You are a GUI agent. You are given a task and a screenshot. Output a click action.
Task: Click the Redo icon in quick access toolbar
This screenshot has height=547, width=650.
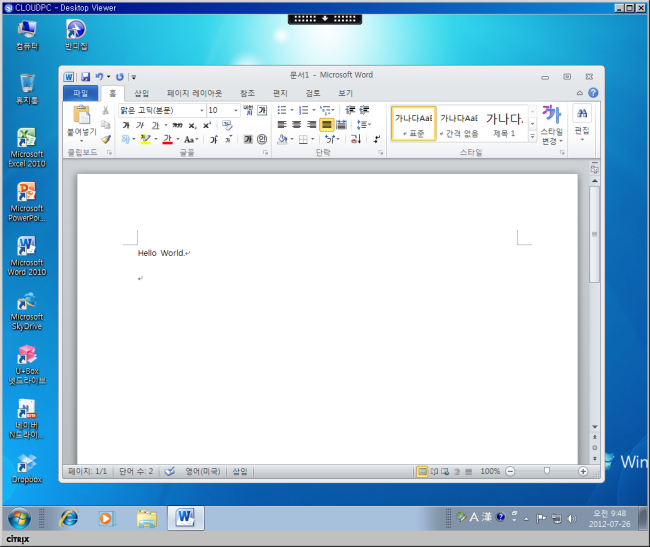pos(120,77)
